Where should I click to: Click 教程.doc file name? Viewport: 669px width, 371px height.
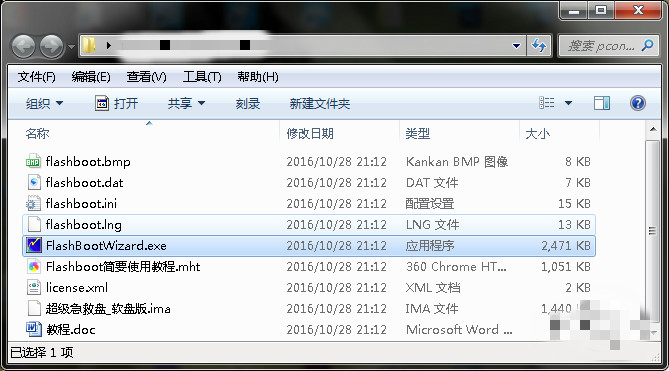(70, 329)
